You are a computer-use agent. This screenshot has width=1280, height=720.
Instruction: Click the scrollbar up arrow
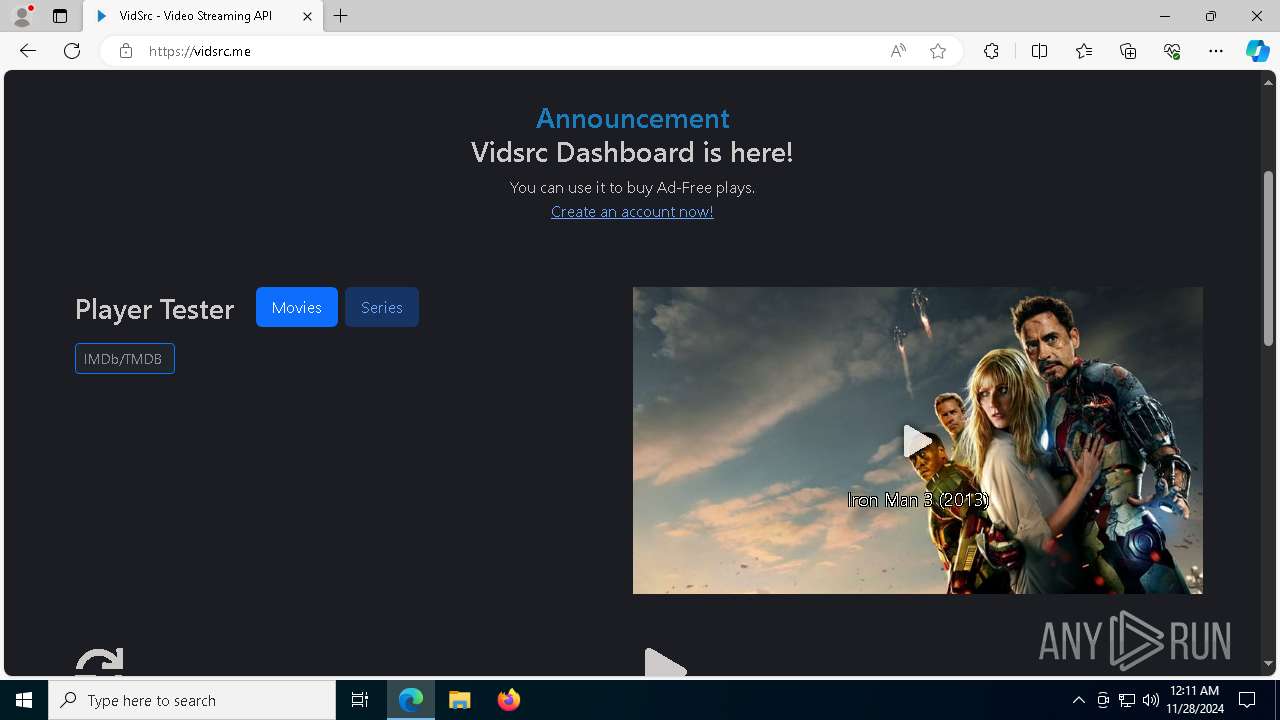[1268, 82]
